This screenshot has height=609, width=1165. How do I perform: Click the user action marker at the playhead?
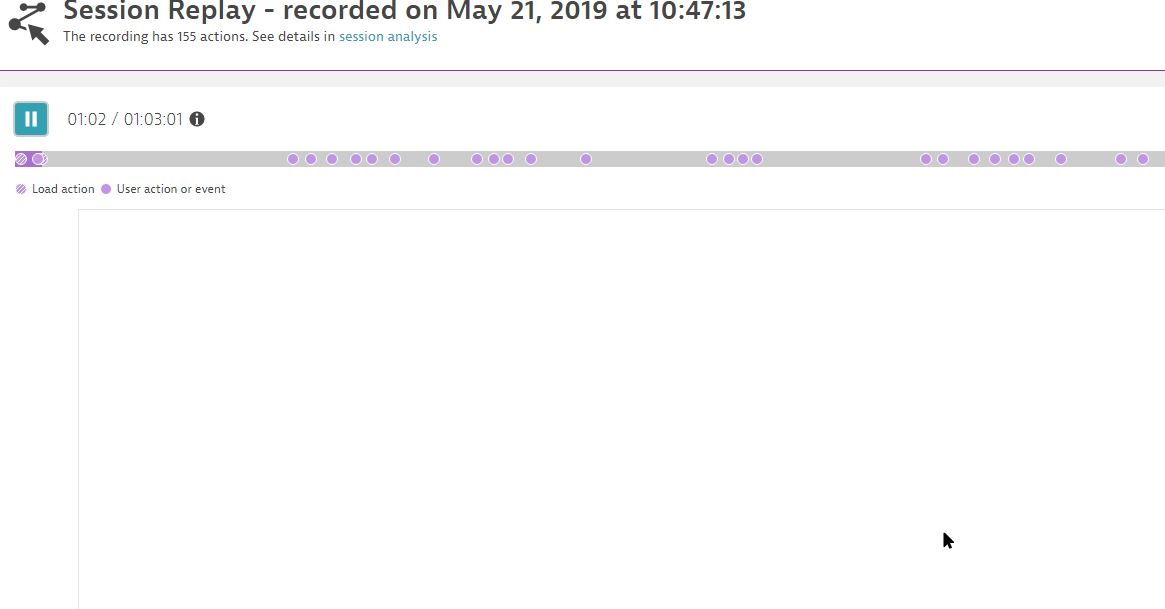[x=38, y=159]
